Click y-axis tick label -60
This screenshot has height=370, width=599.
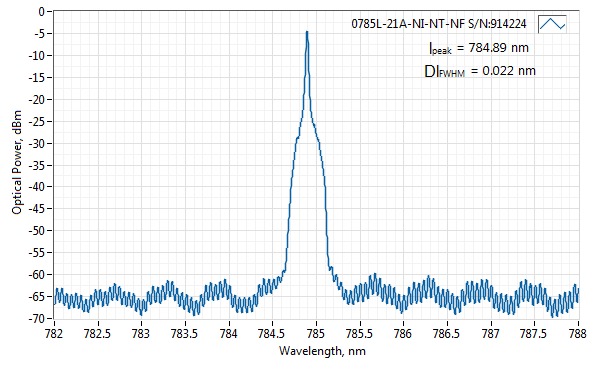click(36, 275)
